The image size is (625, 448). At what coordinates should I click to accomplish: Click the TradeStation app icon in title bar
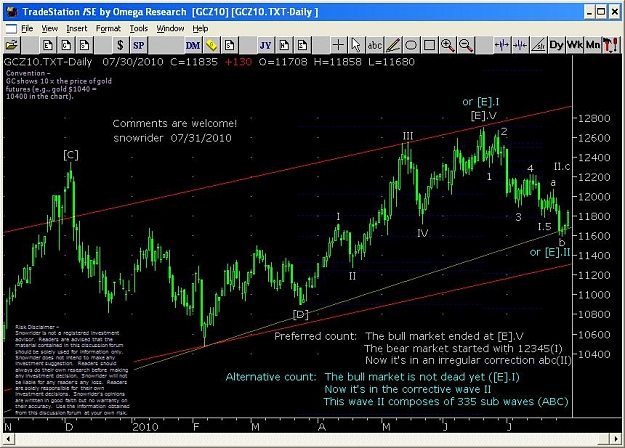click(x=12, y=12)
